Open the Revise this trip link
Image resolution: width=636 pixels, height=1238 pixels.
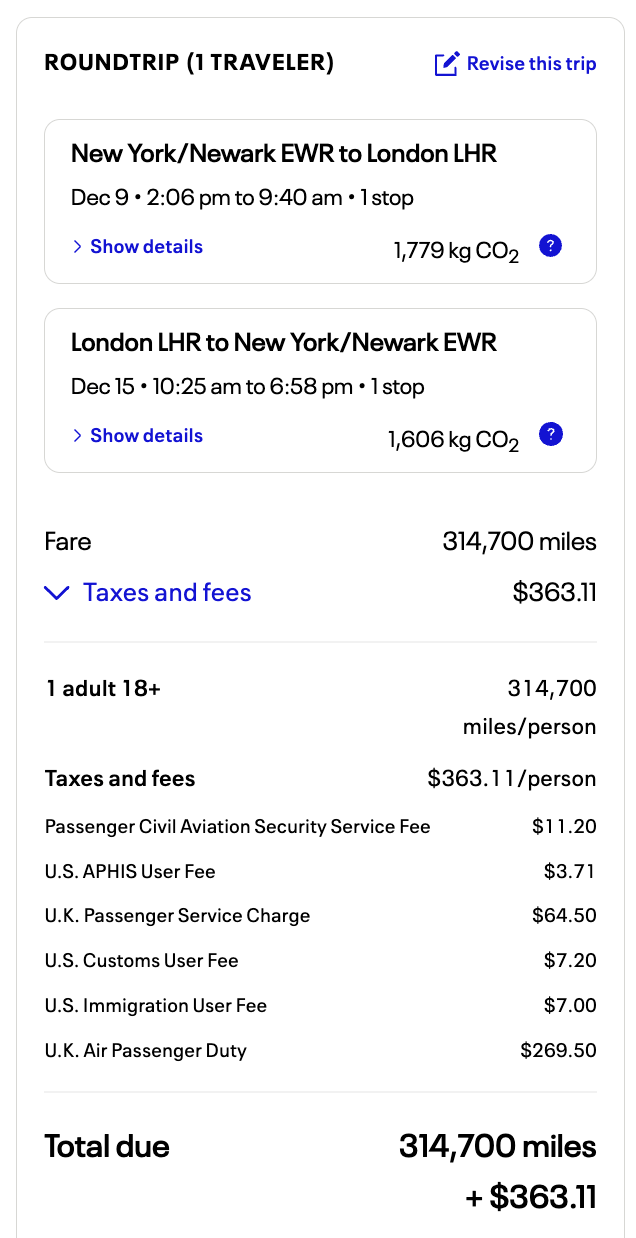tap(531, 64)
